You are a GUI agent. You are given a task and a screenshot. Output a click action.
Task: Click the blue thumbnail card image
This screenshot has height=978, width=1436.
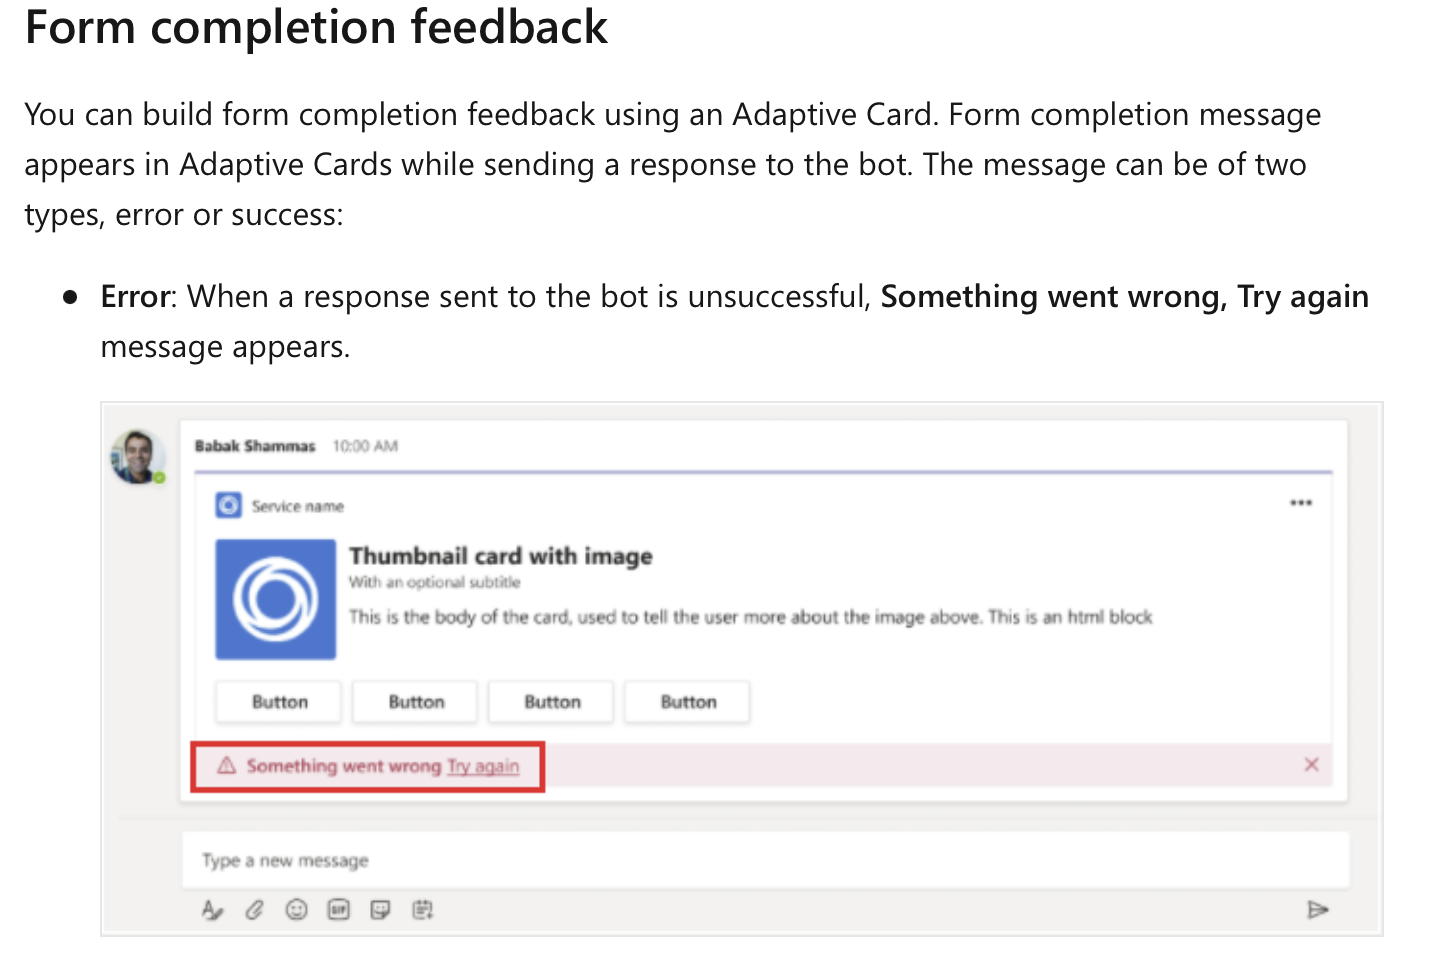(275, 599)
